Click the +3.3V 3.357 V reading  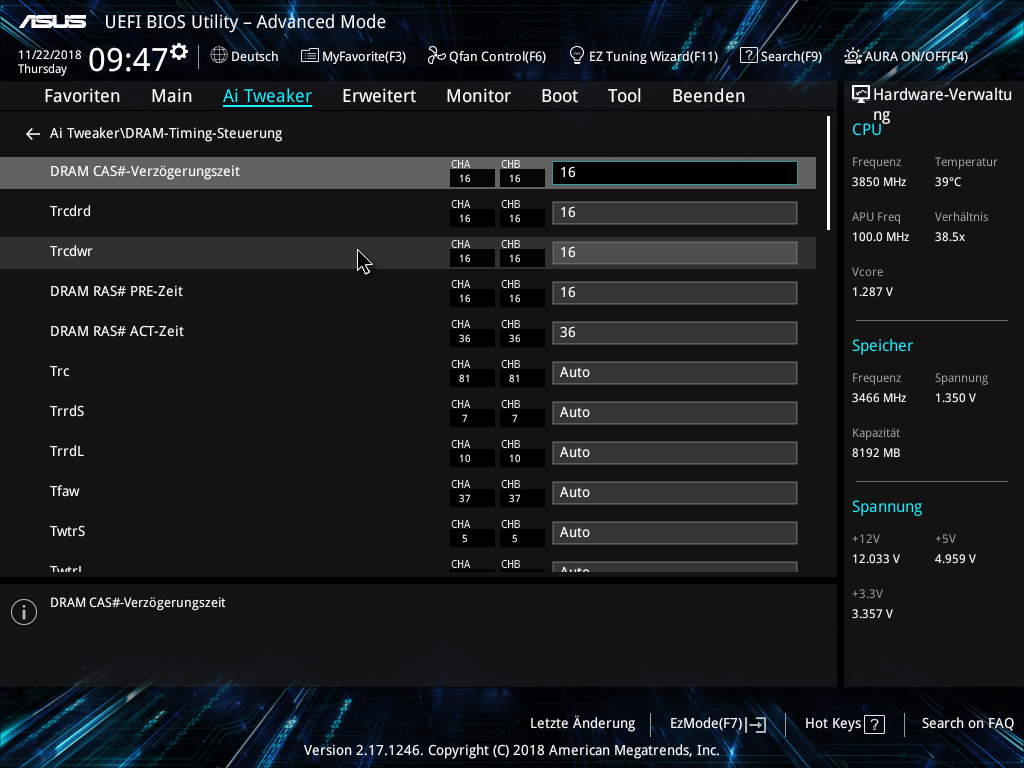click(872, 614)
